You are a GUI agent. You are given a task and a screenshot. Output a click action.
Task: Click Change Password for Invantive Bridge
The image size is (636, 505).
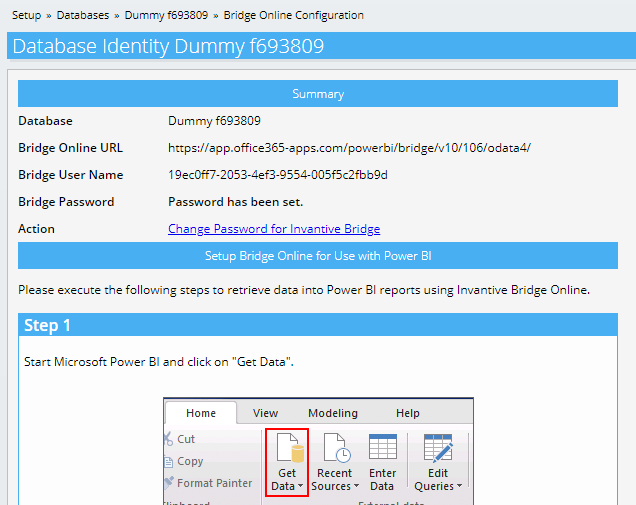tap(274, 229)
